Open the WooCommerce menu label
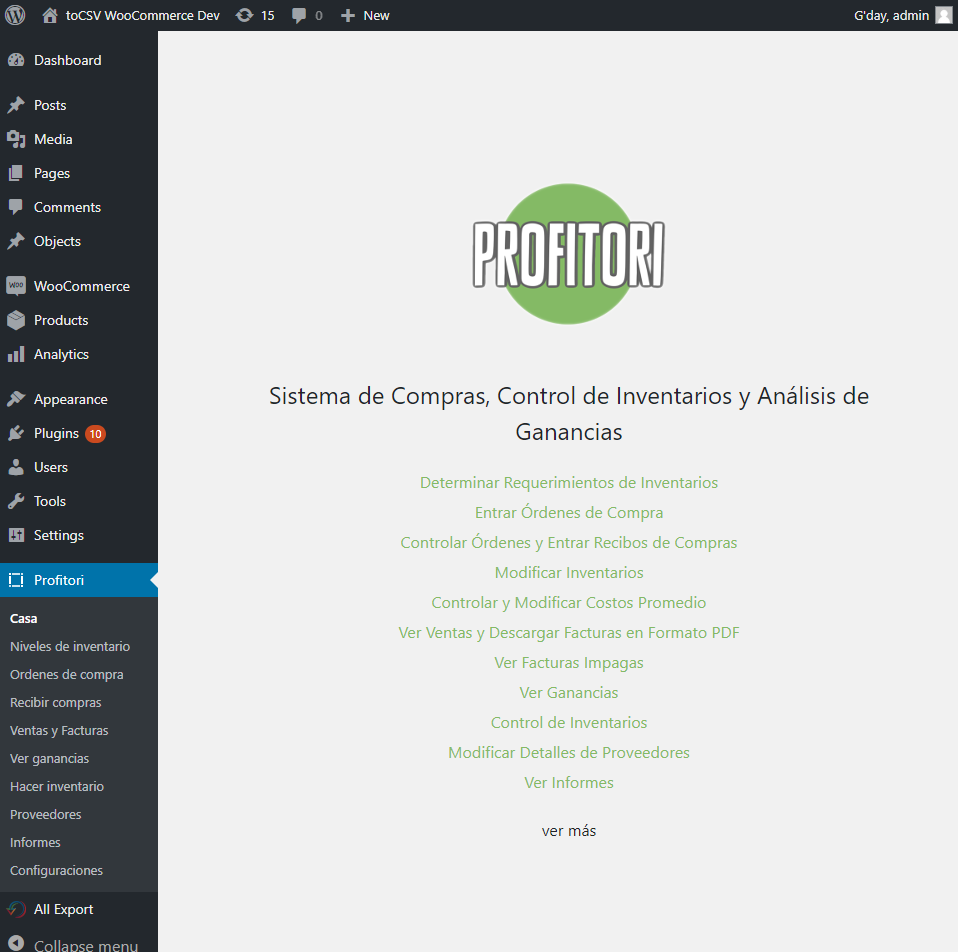This screenshot has height=952, width=958. [82, 286]
